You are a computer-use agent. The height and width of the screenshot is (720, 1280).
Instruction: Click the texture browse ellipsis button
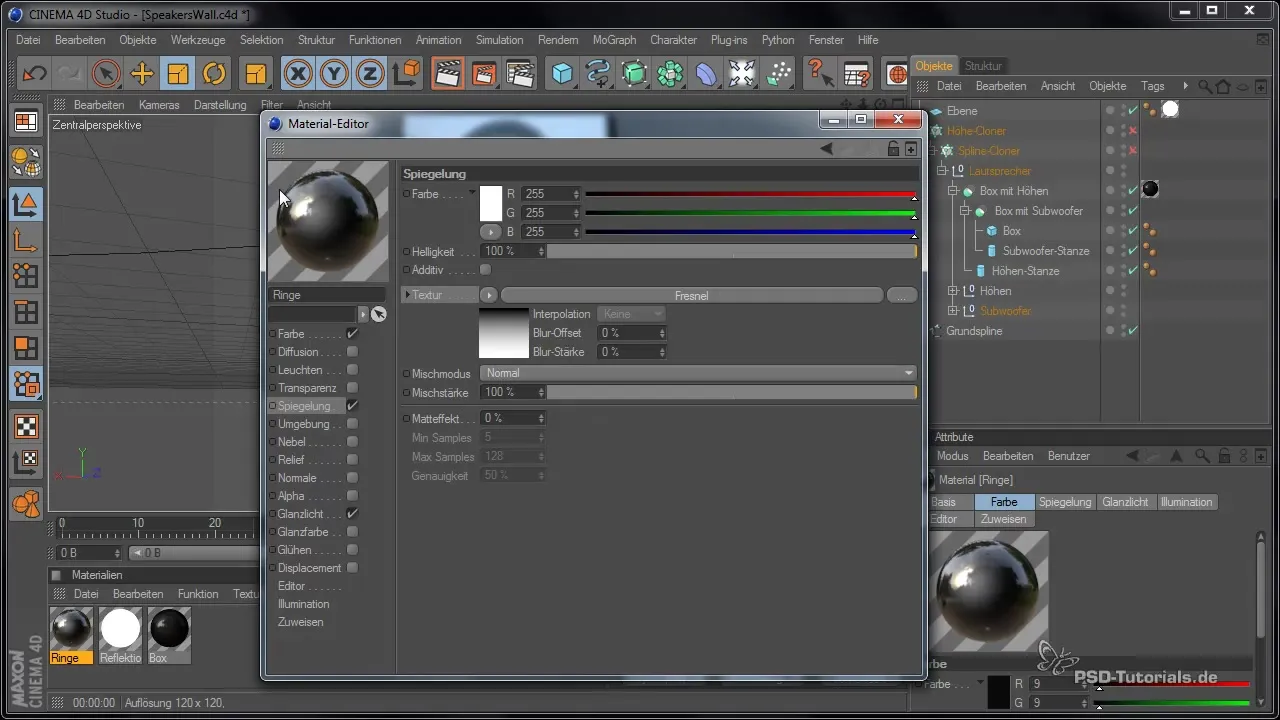pos(902,295)
